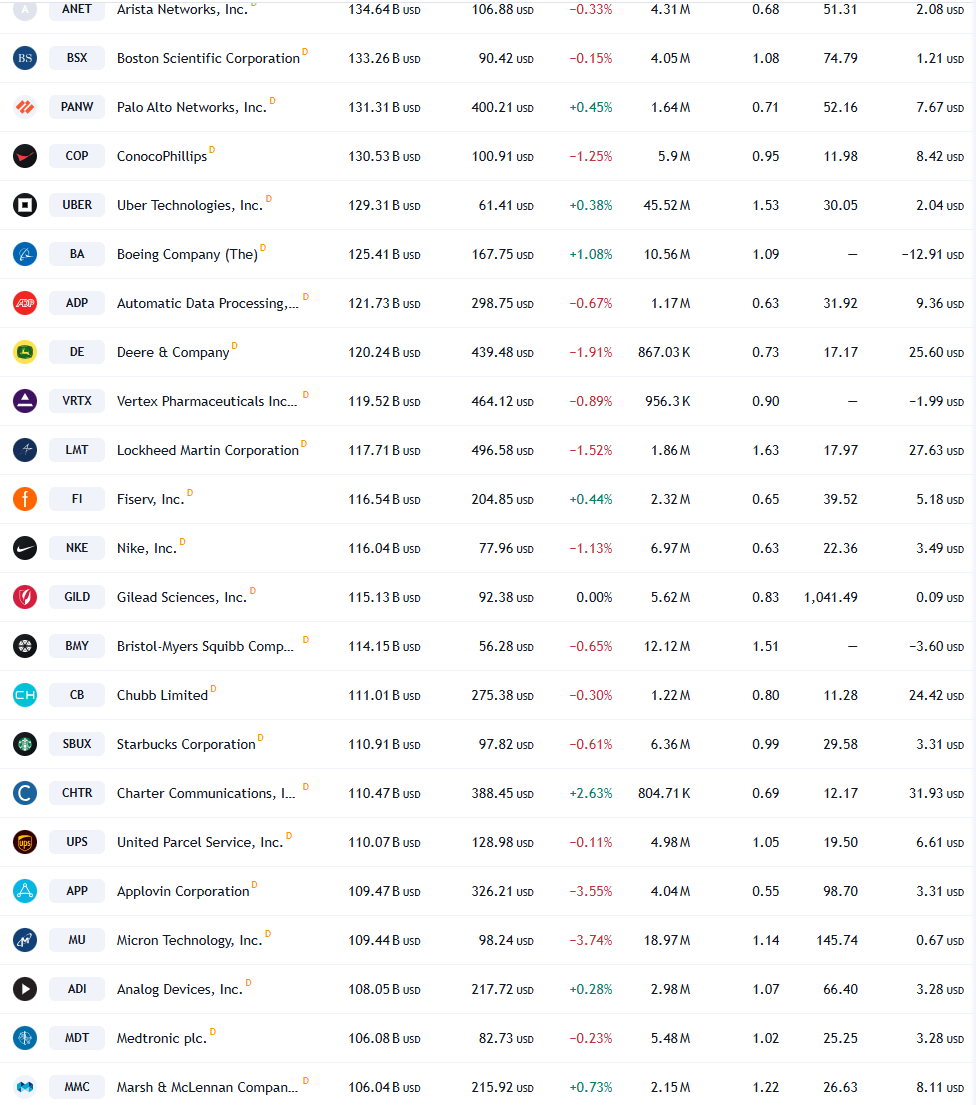Select the COP ticker badge
The image size is (976, 1105).
77,156
